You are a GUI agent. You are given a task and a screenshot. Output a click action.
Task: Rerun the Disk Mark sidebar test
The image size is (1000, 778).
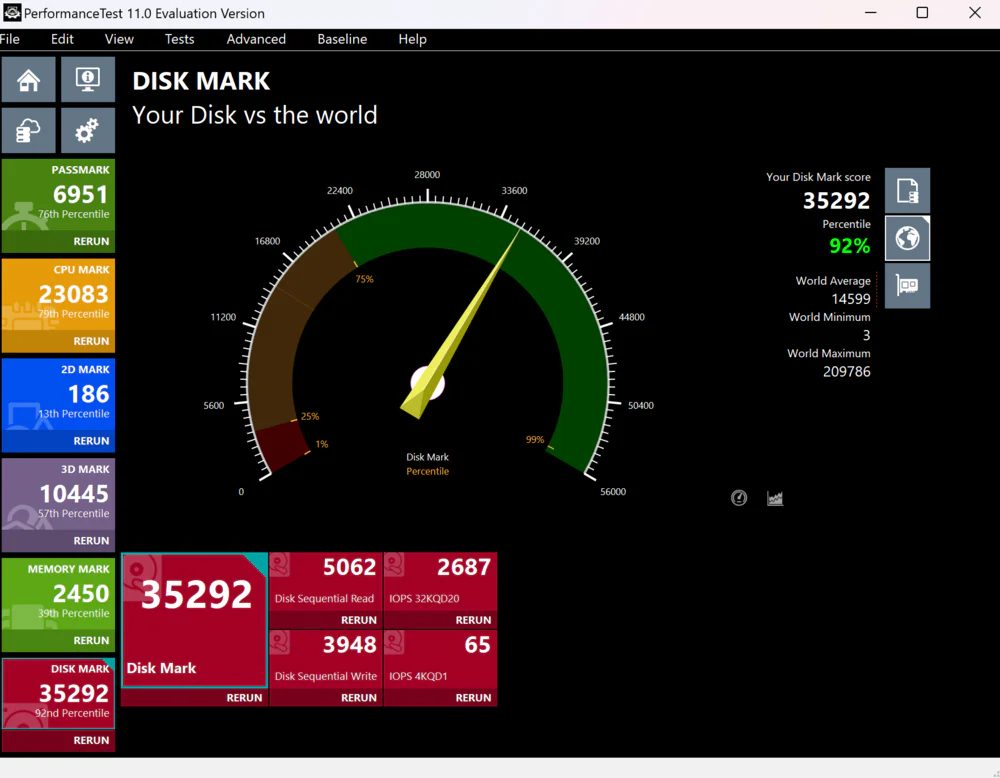tap(91, 740)
